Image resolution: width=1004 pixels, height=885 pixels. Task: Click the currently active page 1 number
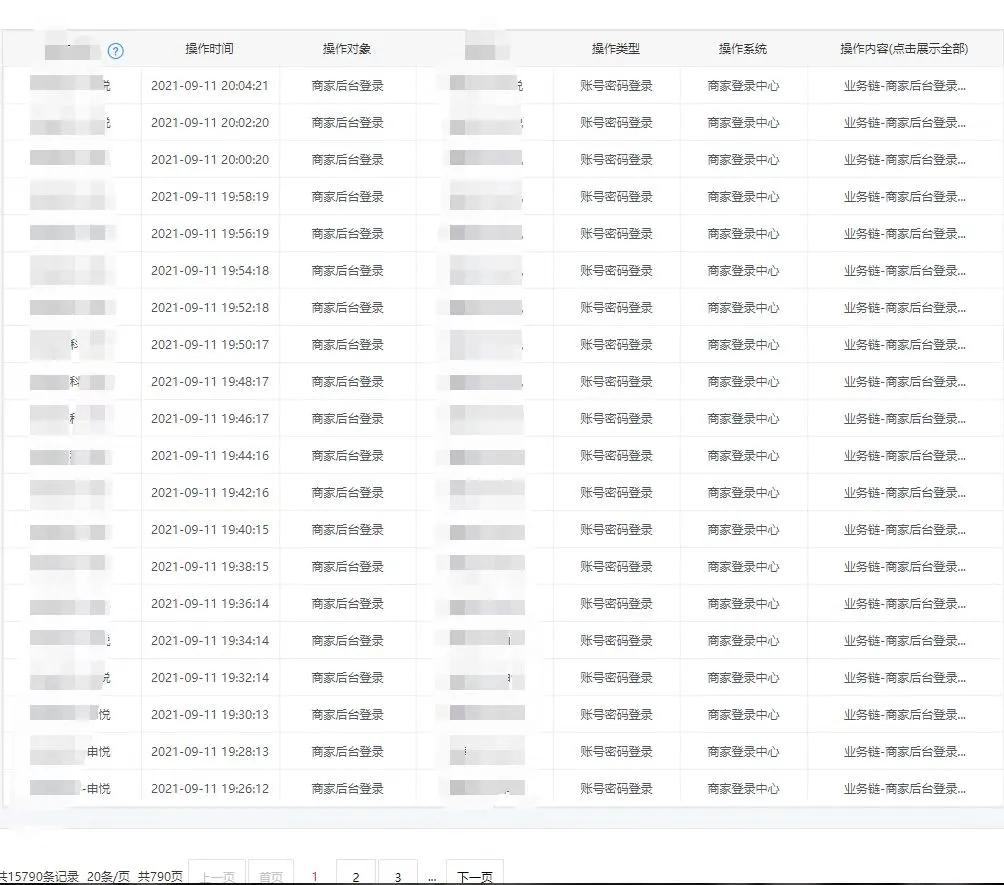(x=315, y=874)
